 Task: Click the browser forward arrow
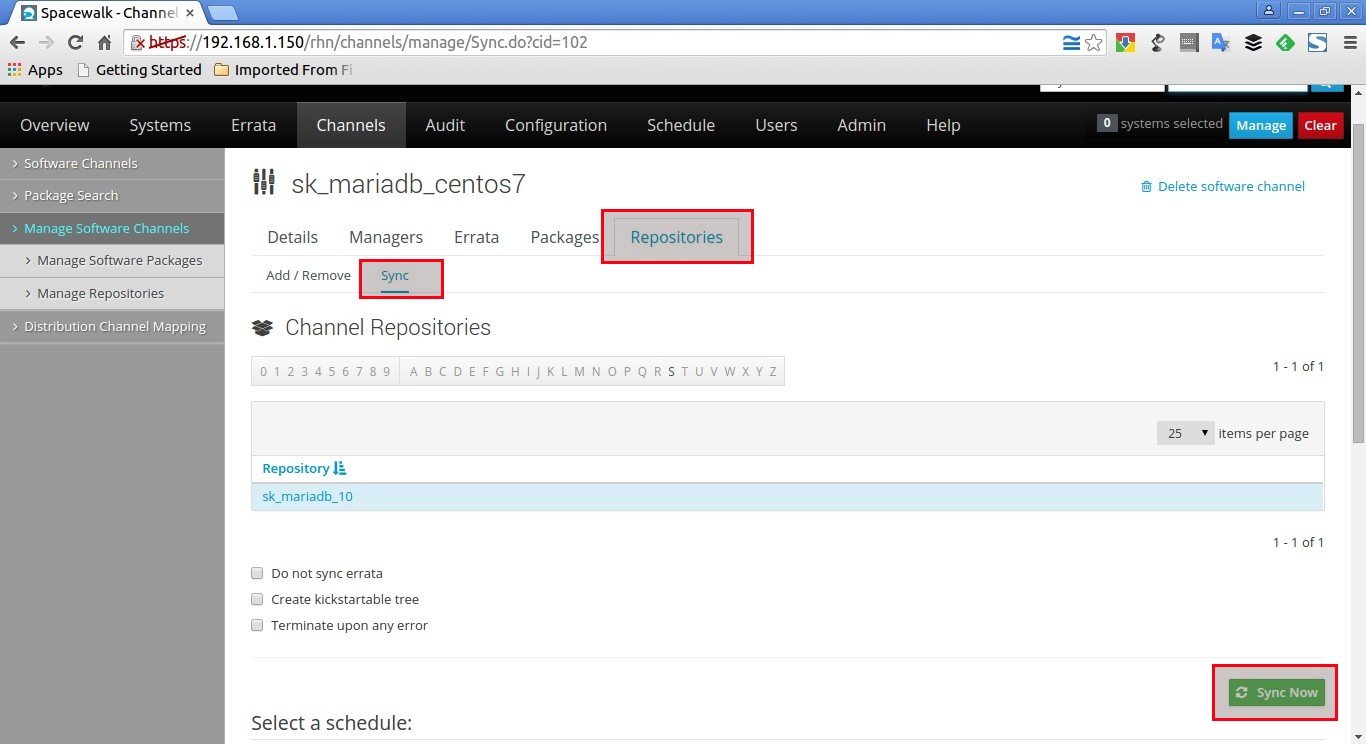pyautogui.click(x=46, y=43)
